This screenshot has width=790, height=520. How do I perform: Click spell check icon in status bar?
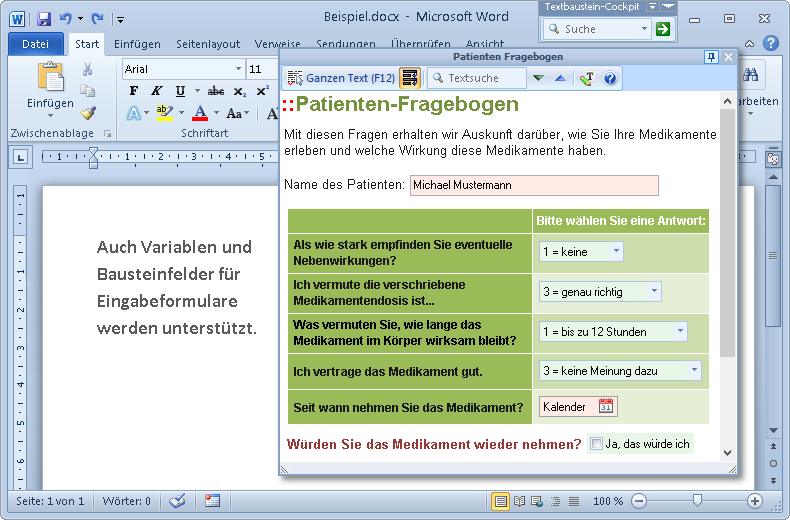pos(178,501)
